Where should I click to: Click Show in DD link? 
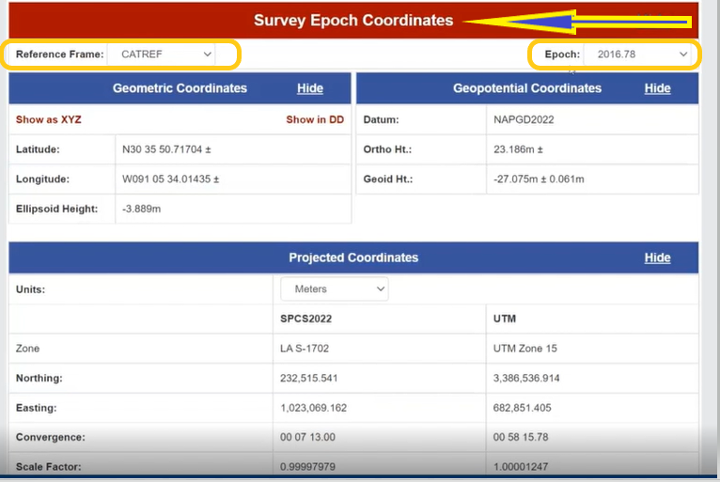point(315,119)
